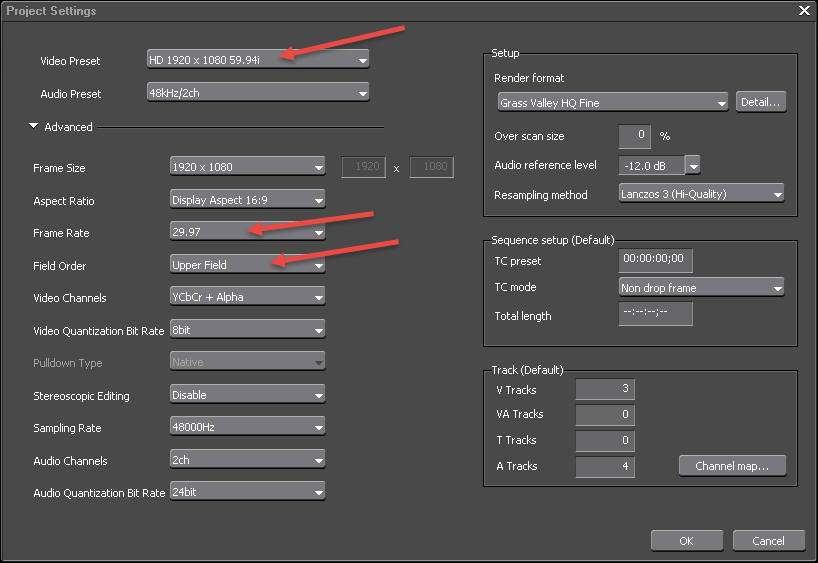Open the Audio Preset dropdown

[257, 94]
